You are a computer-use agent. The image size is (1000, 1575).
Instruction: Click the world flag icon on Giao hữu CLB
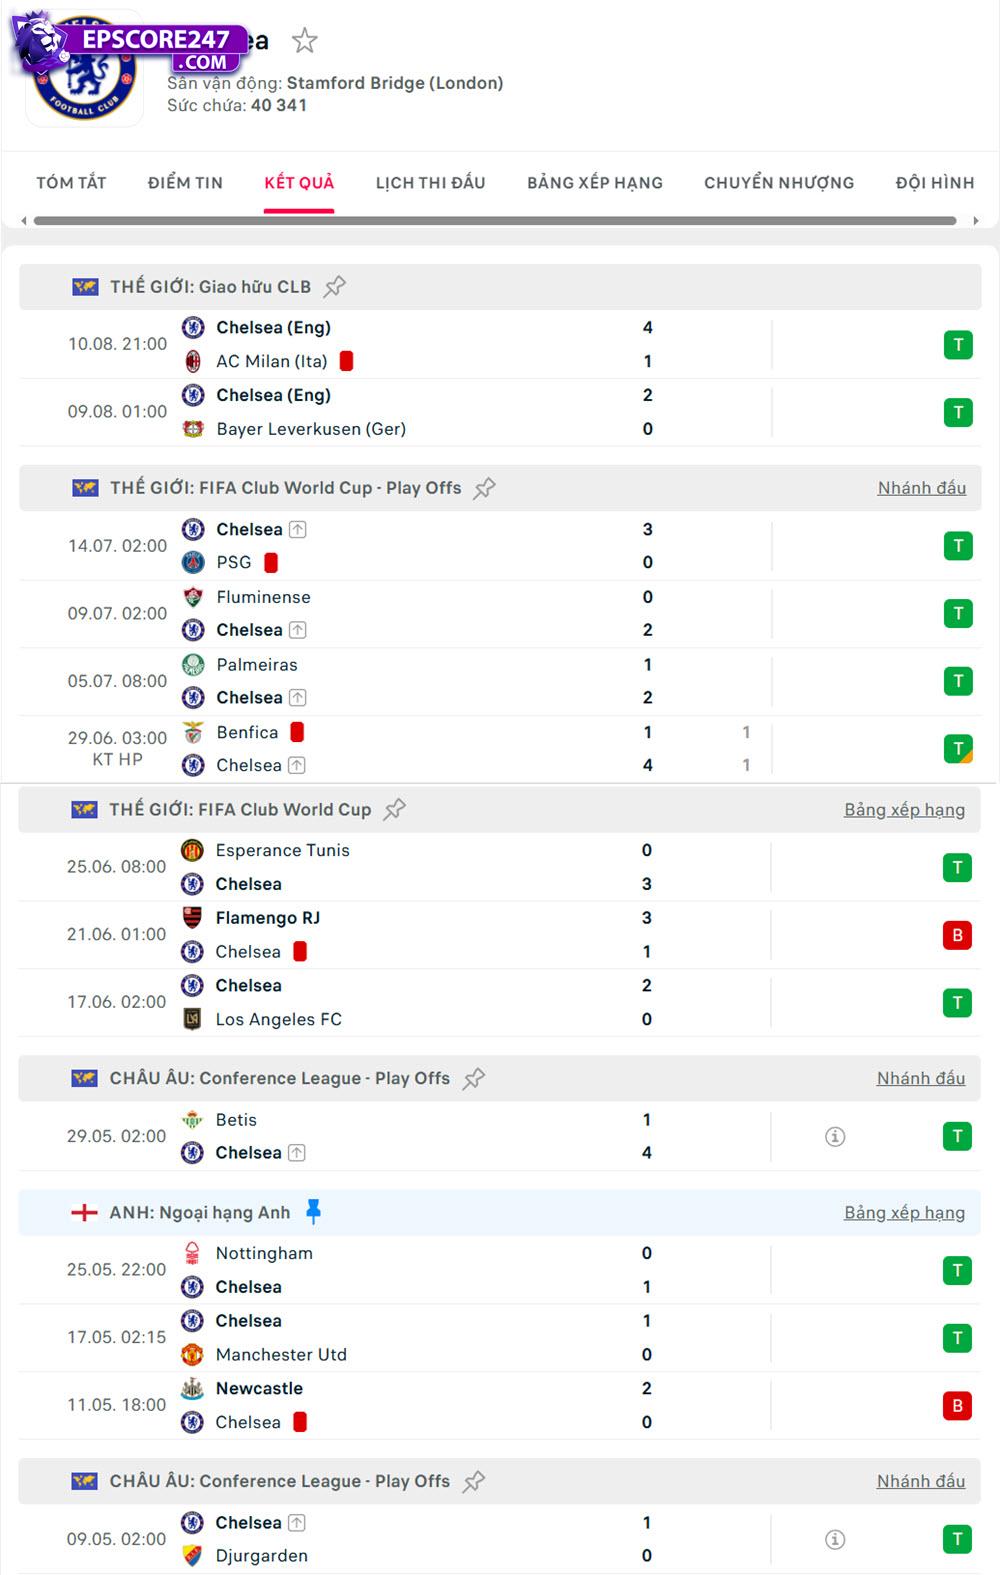pyautogui.click(x=84, y=286)
